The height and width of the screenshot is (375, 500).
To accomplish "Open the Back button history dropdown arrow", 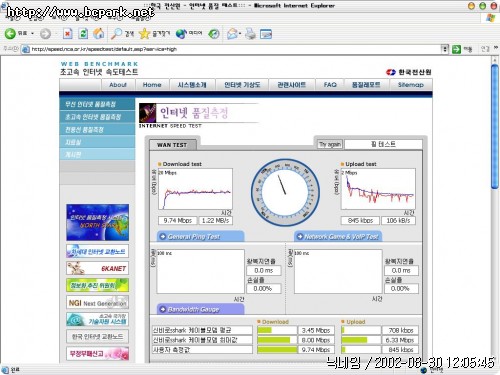I will click(32, 33).
